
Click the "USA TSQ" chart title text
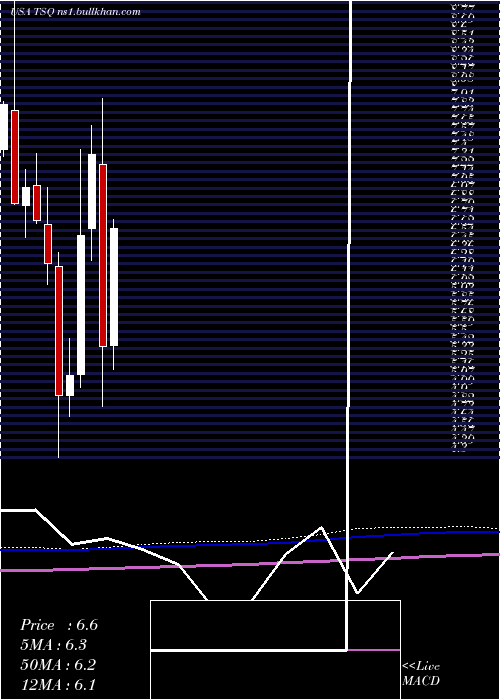pos(32,12)
